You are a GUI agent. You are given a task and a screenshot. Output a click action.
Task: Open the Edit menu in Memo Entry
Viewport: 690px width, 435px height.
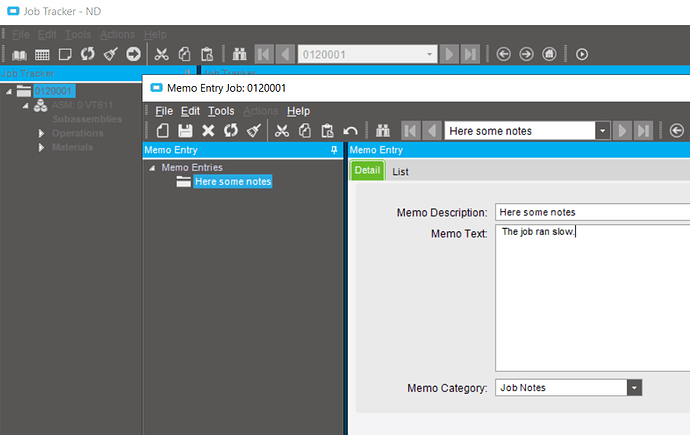click(x=190, y=111)
